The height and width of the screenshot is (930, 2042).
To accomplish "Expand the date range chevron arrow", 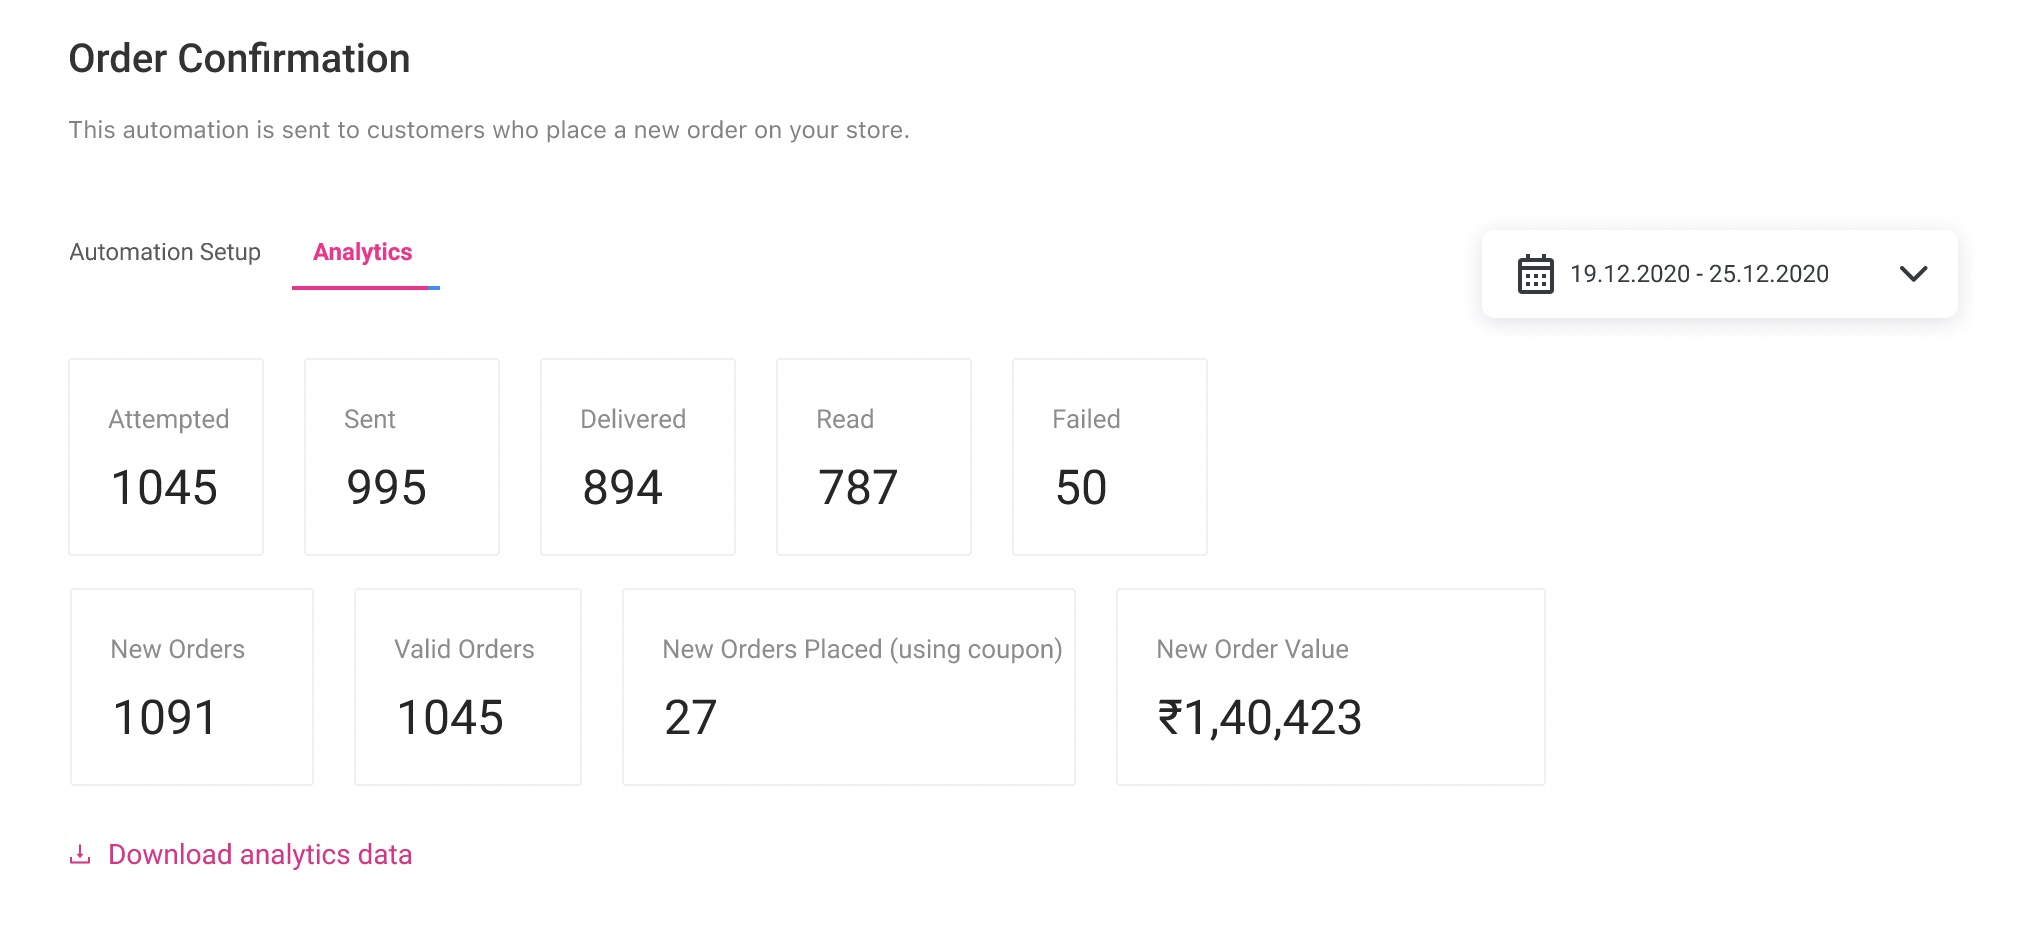I will click(x=1912, y=274).
